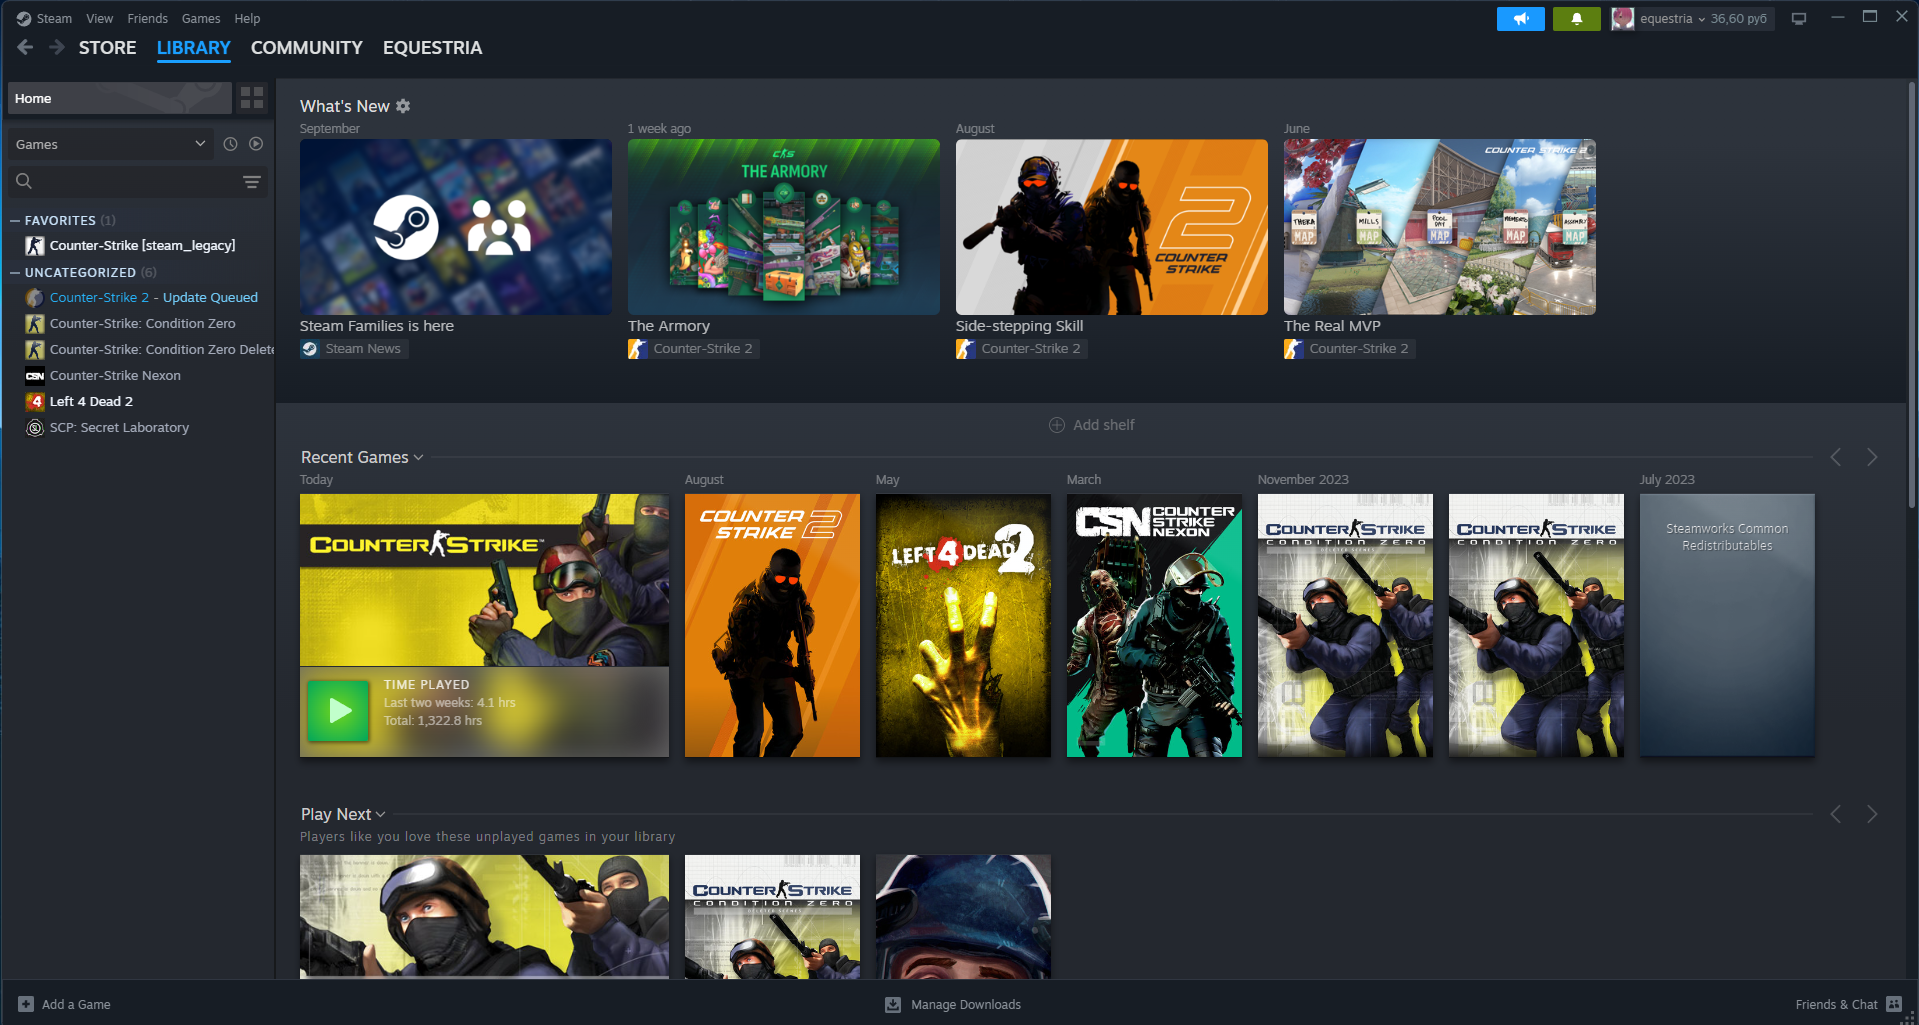This screenshot has height=1025, width=1919.
Task: Switch to the Community tab
Action: click(x=306, y=48)
